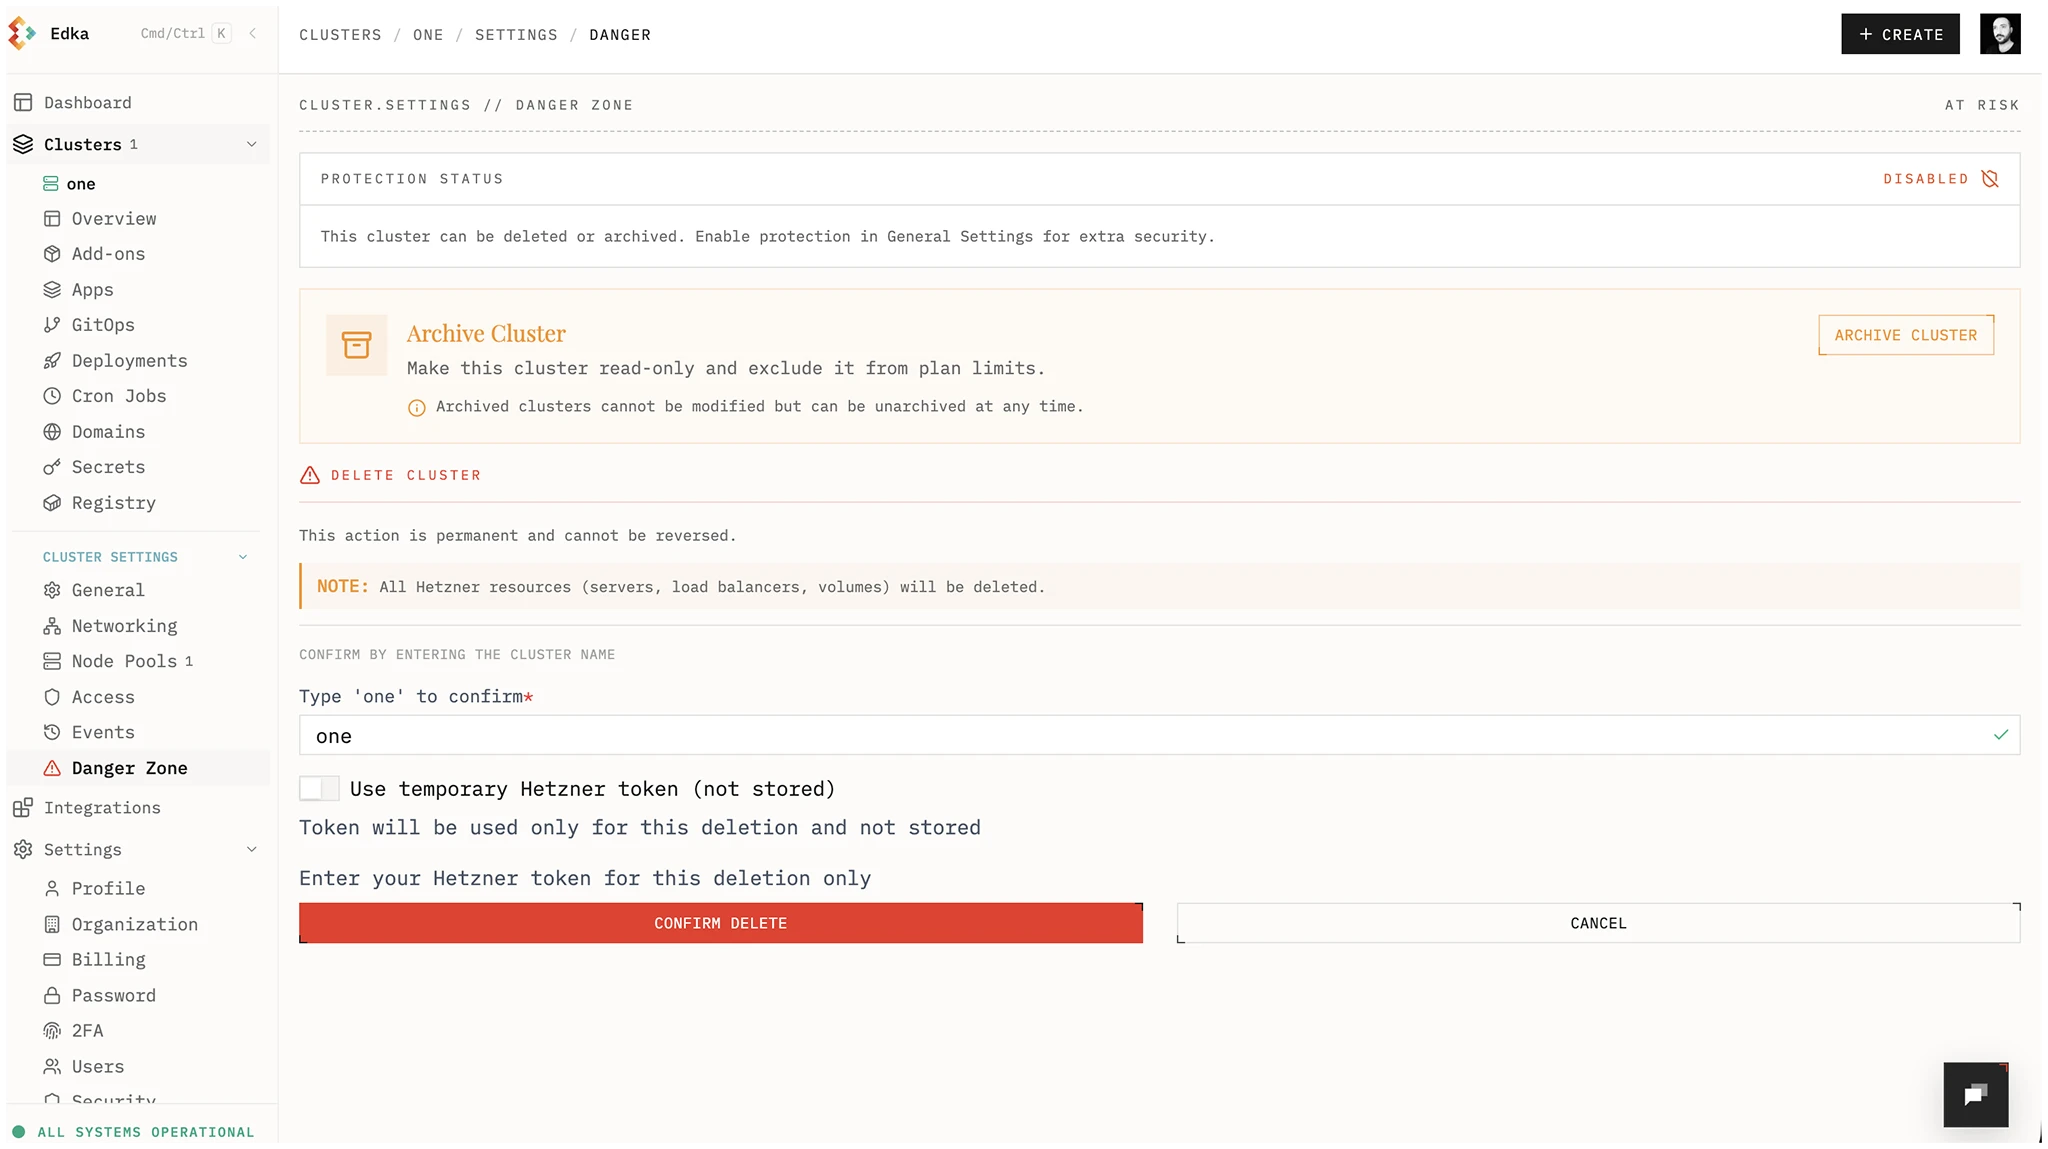Select Danger Zone in the sidebar
This screenshot has width=2048, height=1149.
(x=130, y=768)
